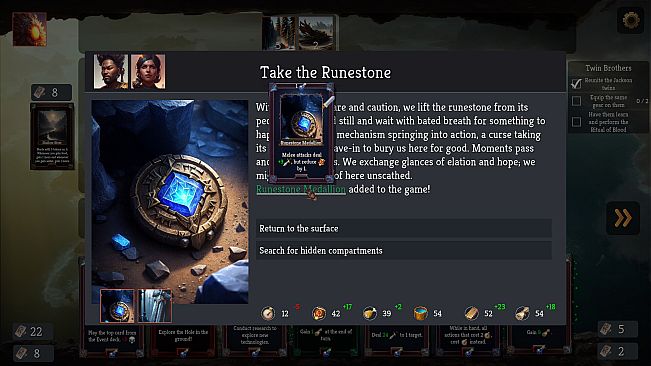Select the wood plank resource icon
The height and width of the screenshot is (366, 651).
(471, 313)
